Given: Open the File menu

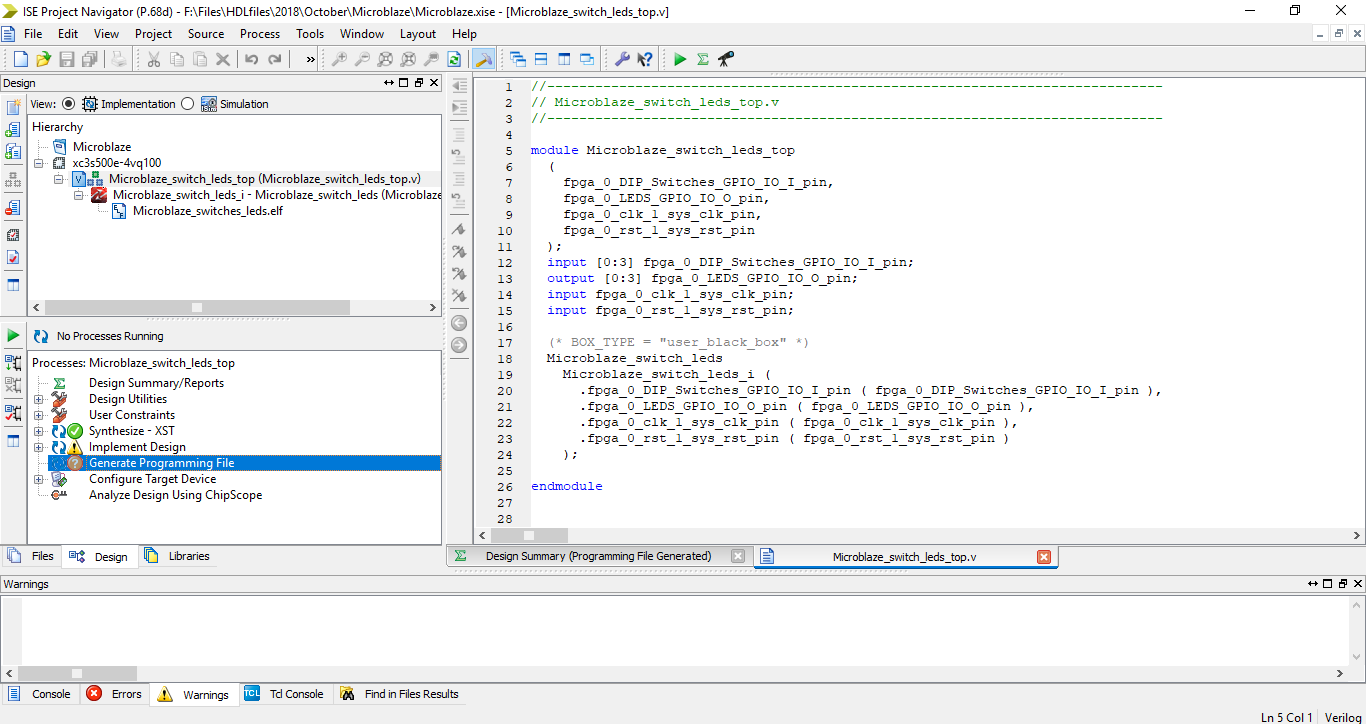Looking at the screenshot, I should point(33,34).
